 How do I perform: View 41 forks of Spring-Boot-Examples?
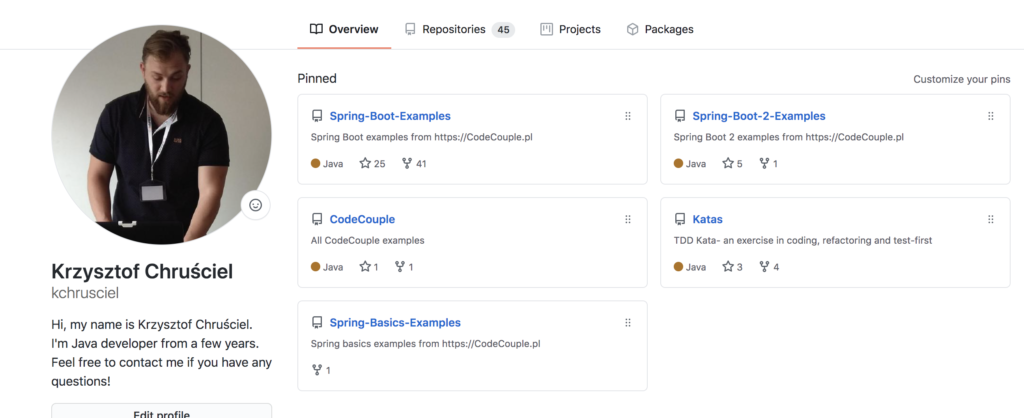tap(414, 163)
